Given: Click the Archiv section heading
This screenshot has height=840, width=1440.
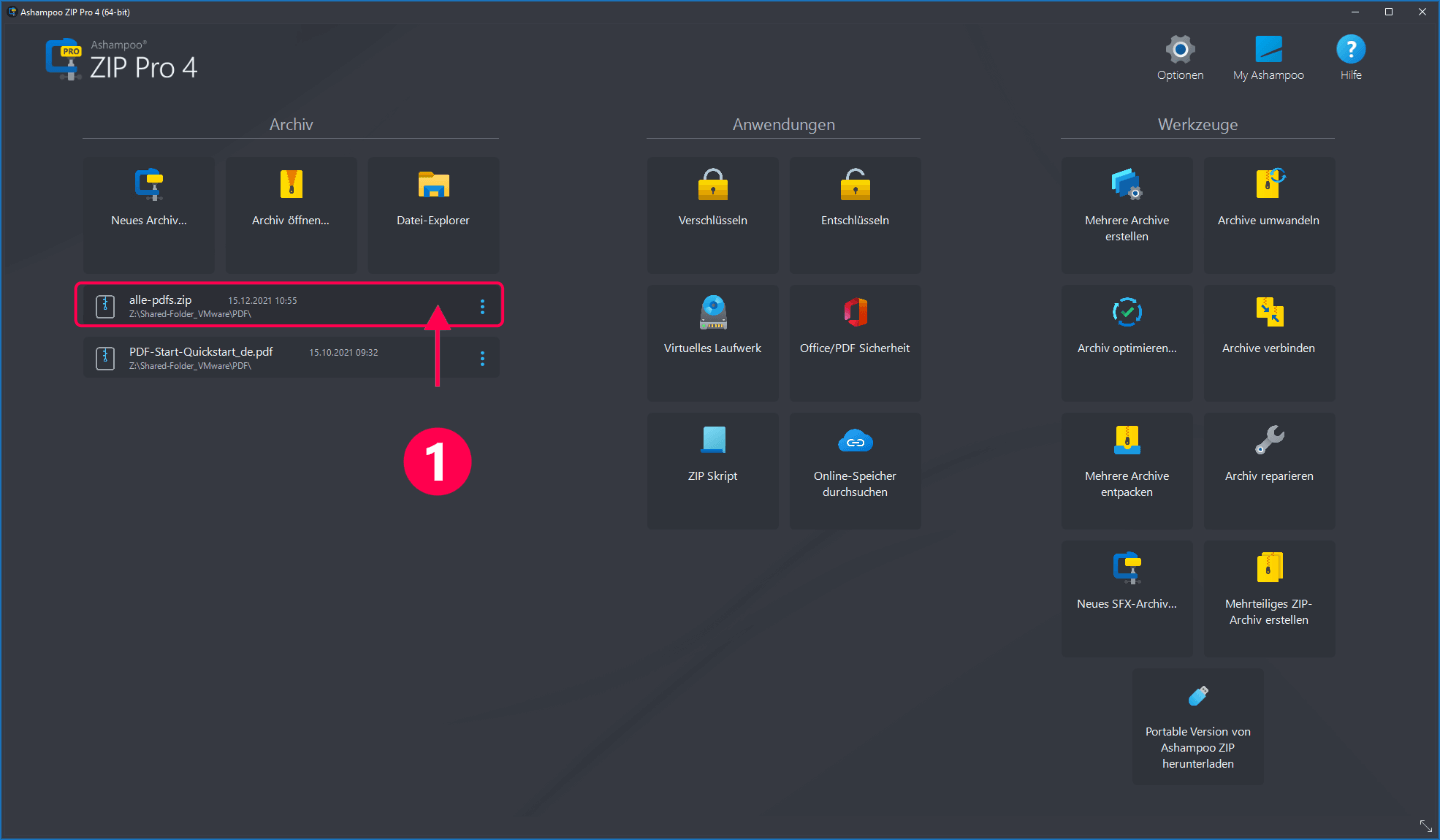Looking at the screenshot, I should coord(291,125).
